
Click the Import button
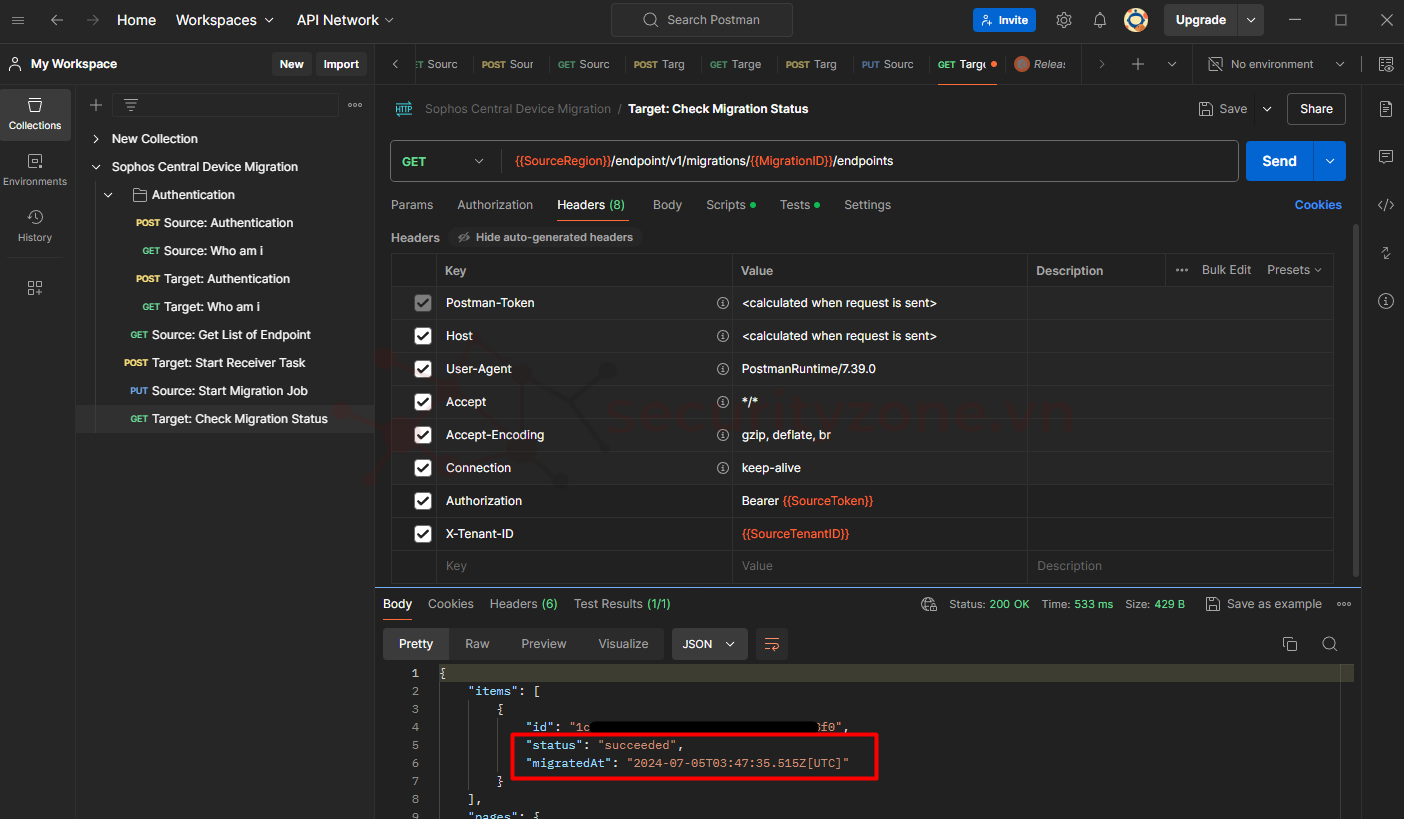point(341,64)
